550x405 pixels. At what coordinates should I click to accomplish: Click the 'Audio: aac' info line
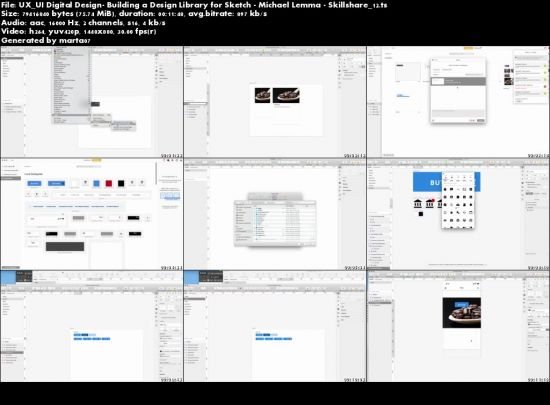tap(83, 23)
